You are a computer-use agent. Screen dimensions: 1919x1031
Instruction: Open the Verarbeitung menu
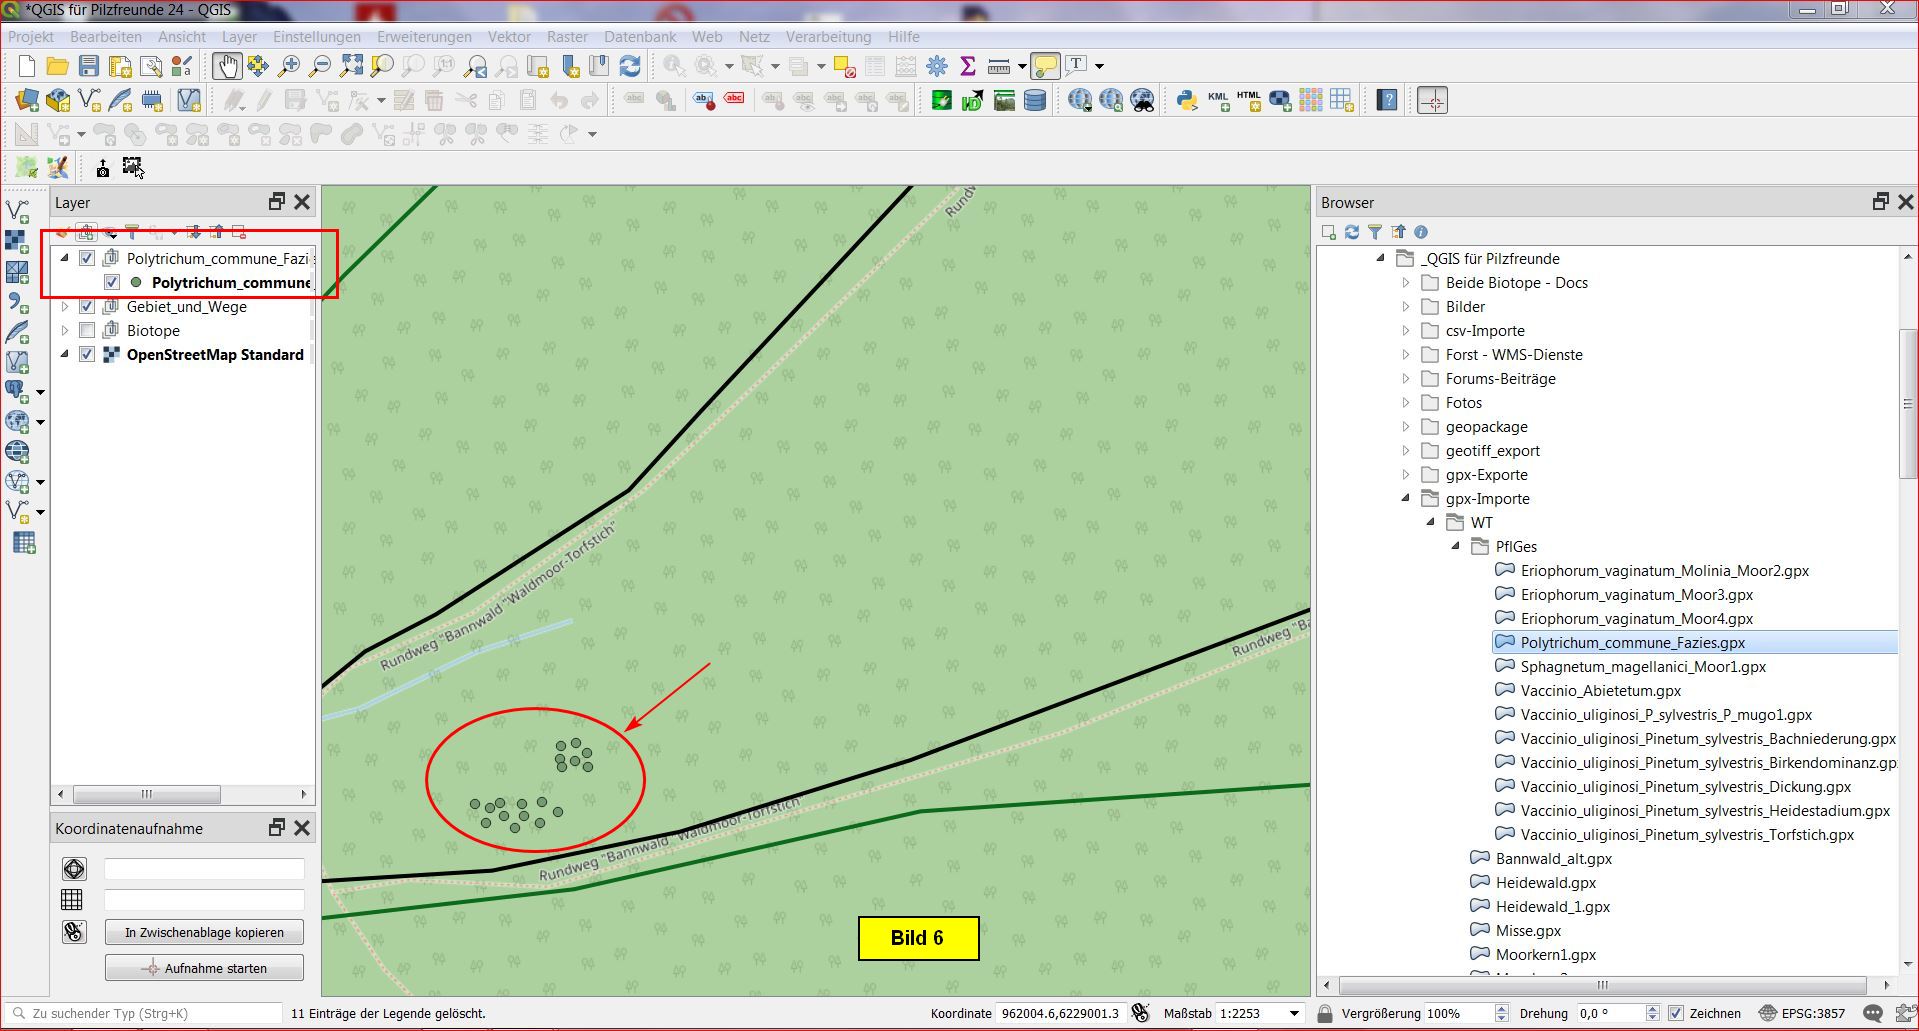[x=828, y=37]
